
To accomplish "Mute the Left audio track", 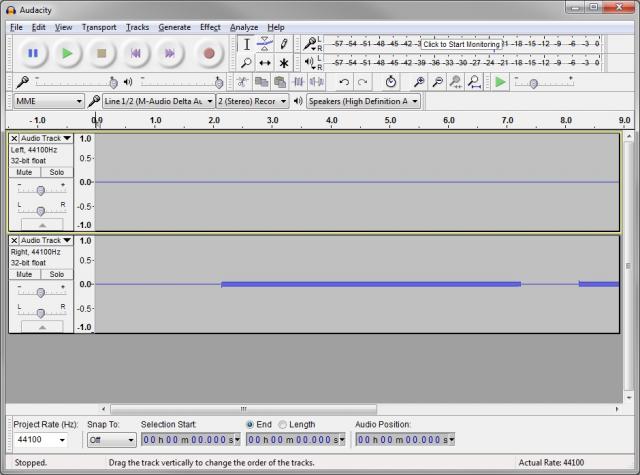I will pos(24,172).
